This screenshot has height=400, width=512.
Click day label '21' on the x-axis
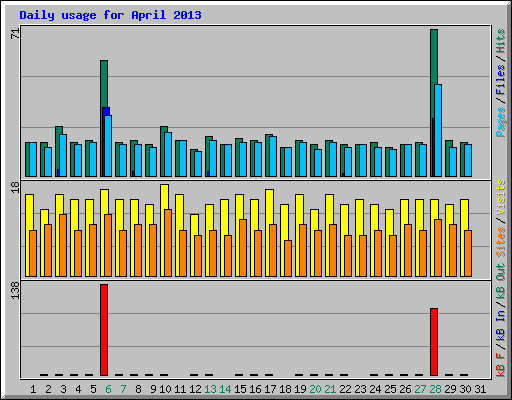330,389
